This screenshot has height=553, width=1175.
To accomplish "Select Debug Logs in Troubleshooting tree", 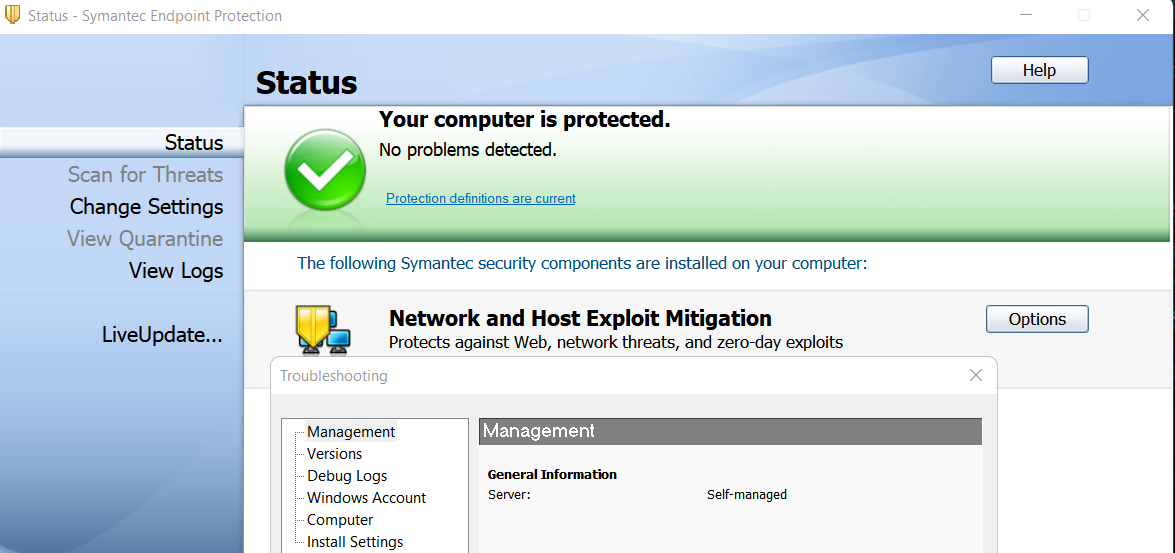I will pos(347,476).
